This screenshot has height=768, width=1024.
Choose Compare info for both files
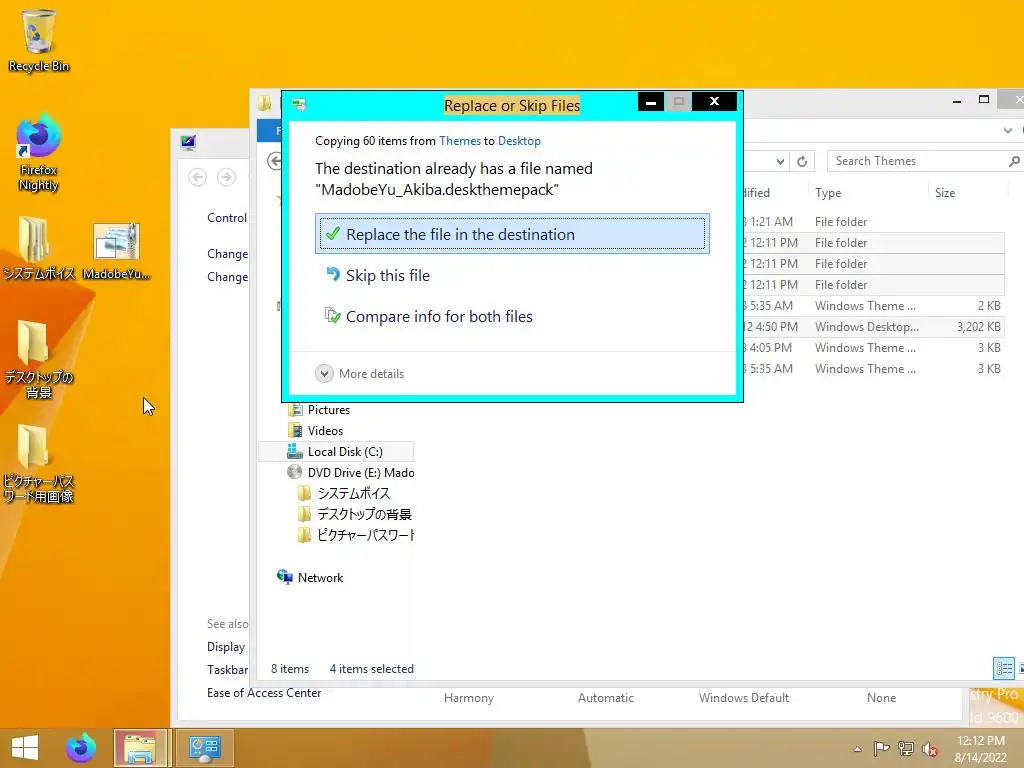tap(439, 317)
